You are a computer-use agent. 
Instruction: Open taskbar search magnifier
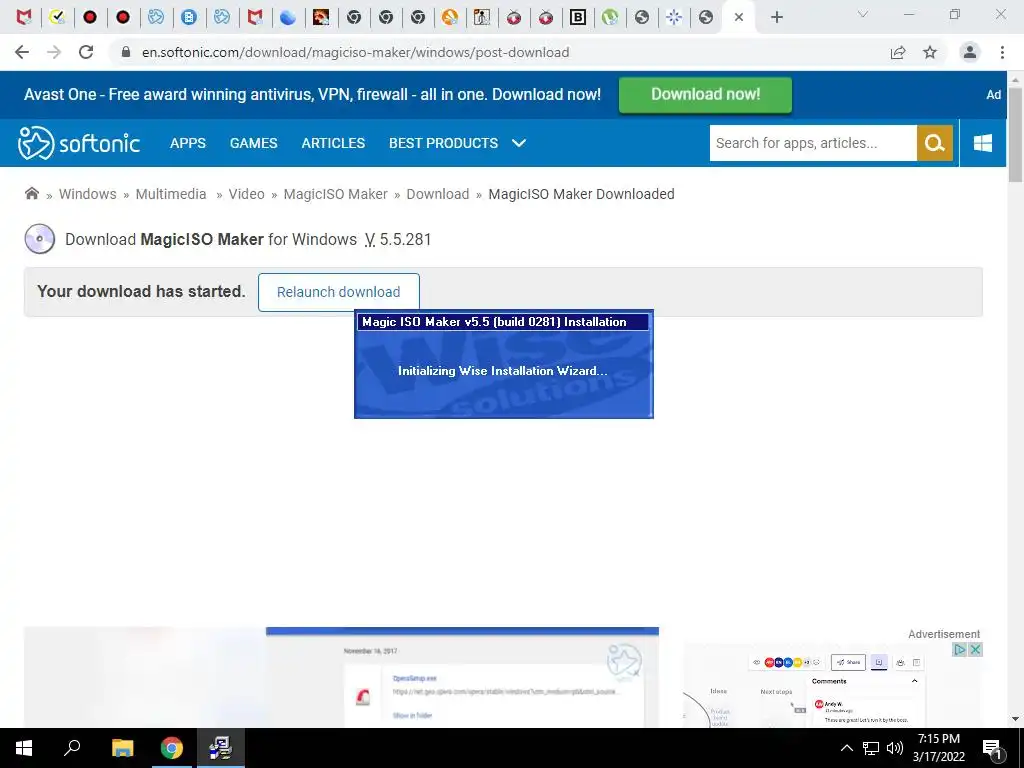[x=72, y=748]
